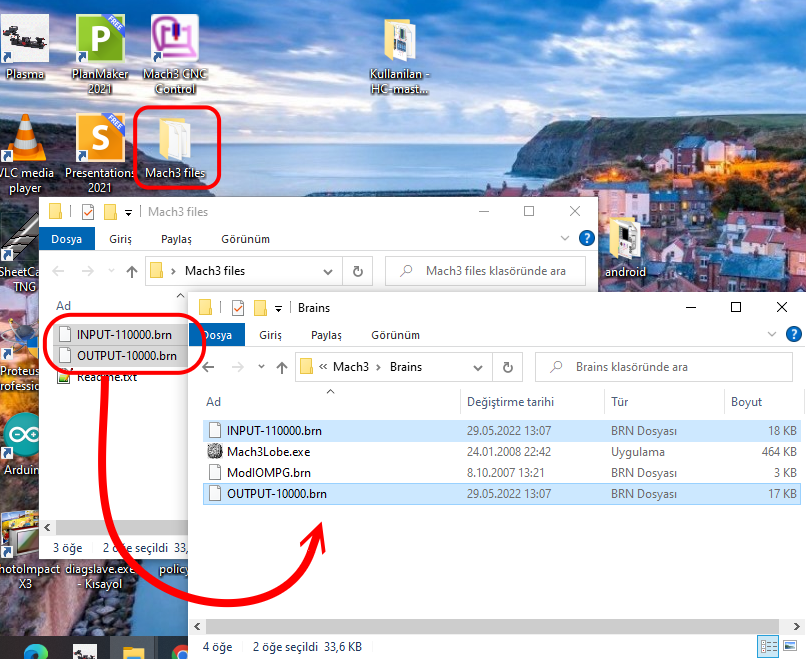Click the Plasma desktop shortcut icon
Screen dimensions: 806x659
click(25, 40)
